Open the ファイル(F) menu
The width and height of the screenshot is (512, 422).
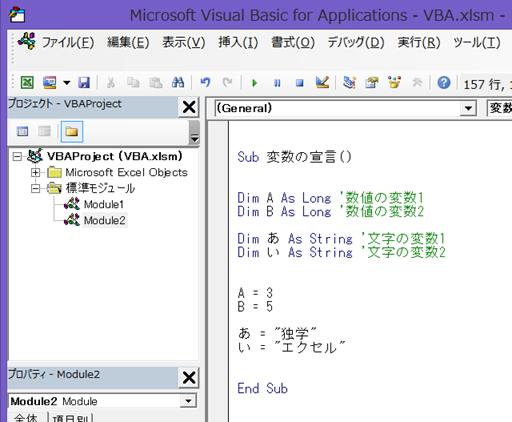(68, 42)
